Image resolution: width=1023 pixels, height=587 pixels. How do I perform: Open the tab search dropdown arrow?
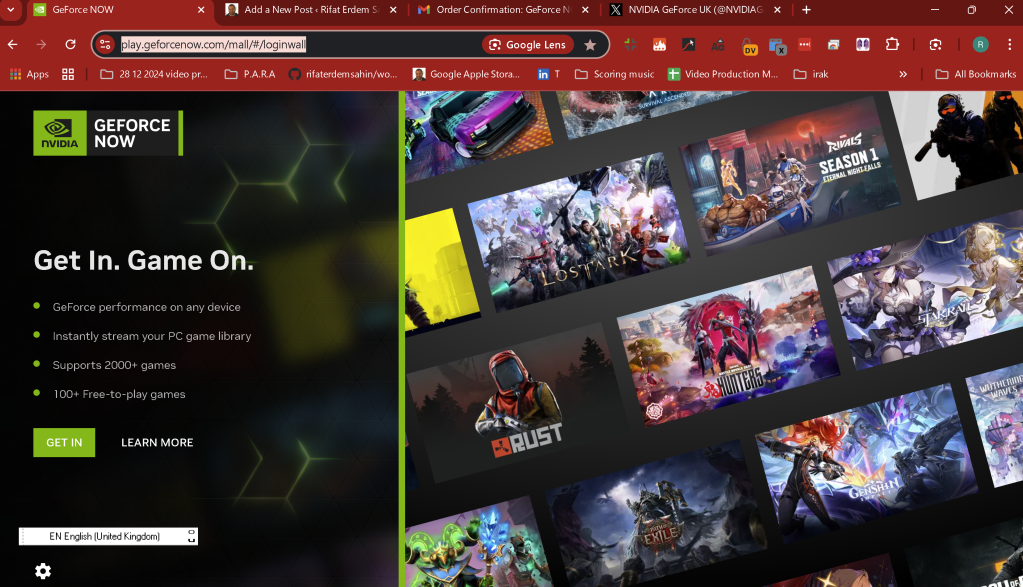[10, 10]
